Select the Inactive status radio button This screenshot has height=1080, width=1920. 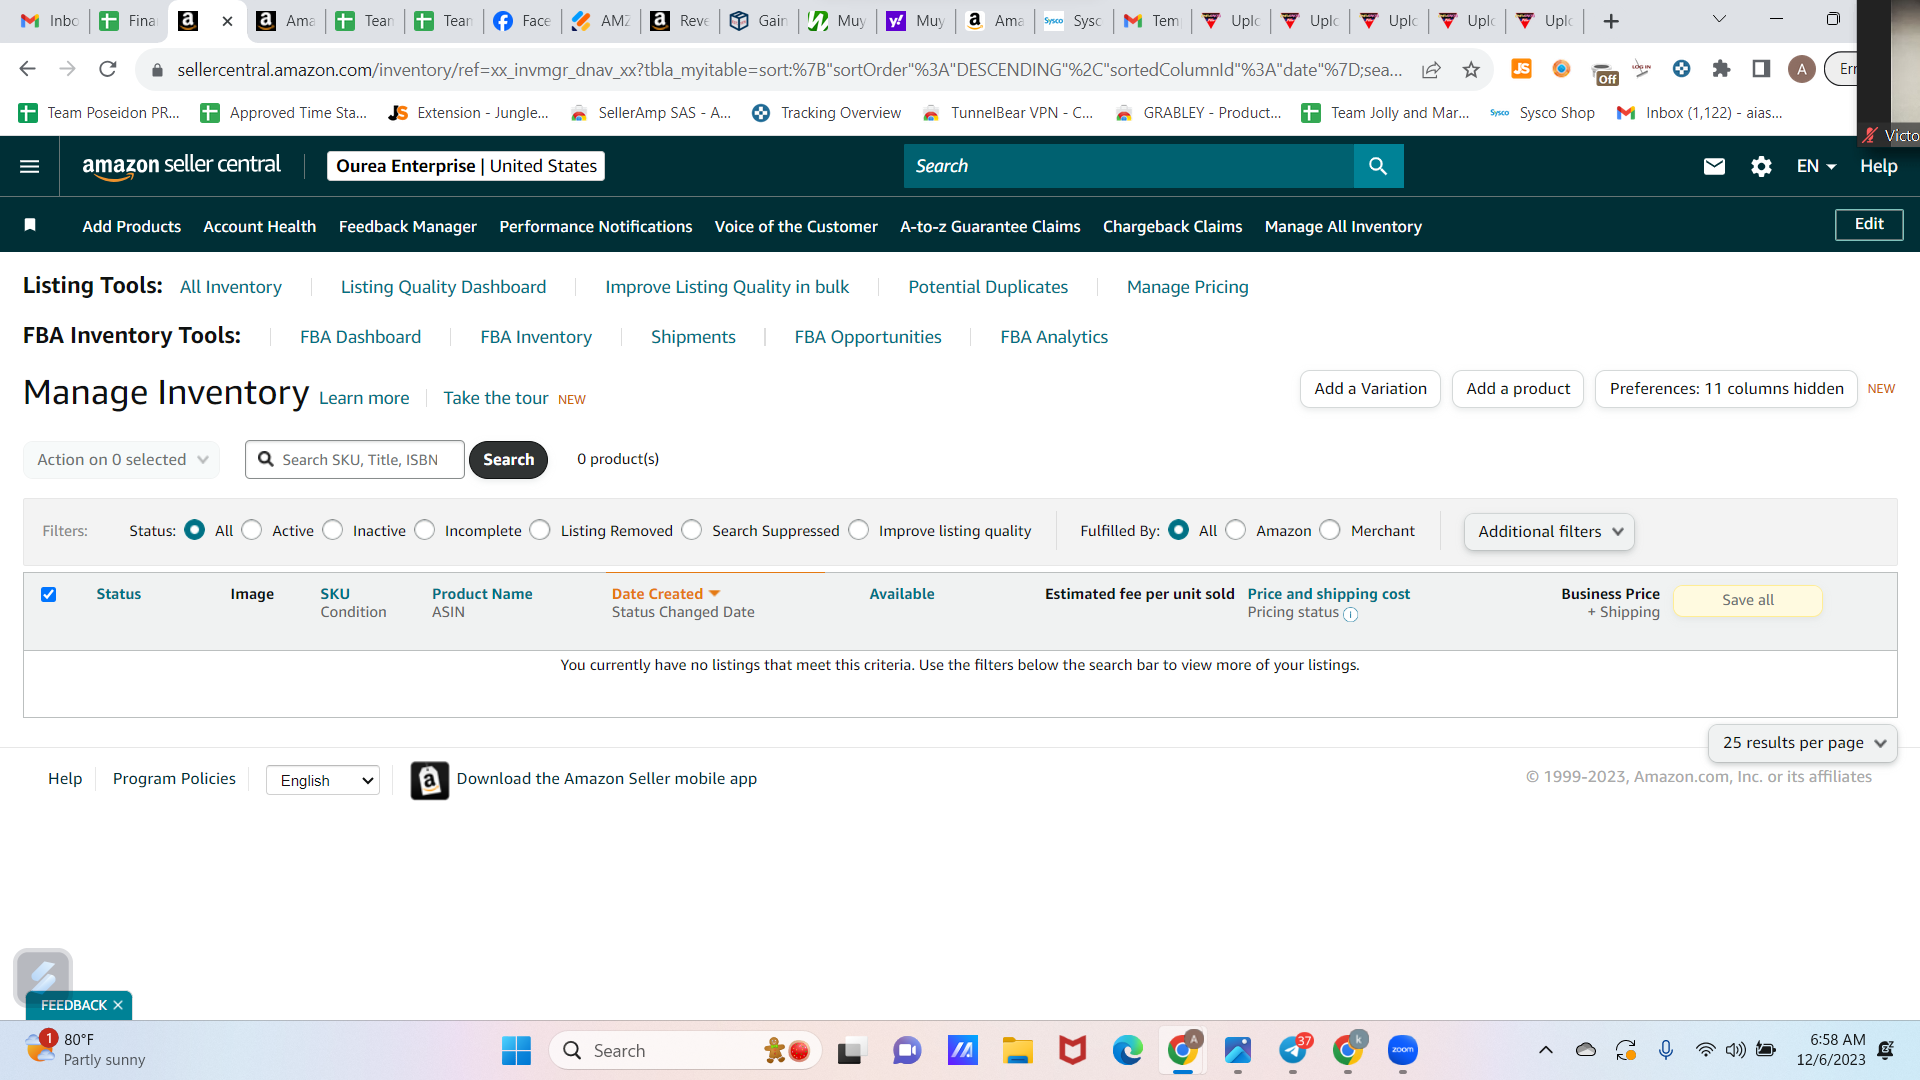[333, 530]
